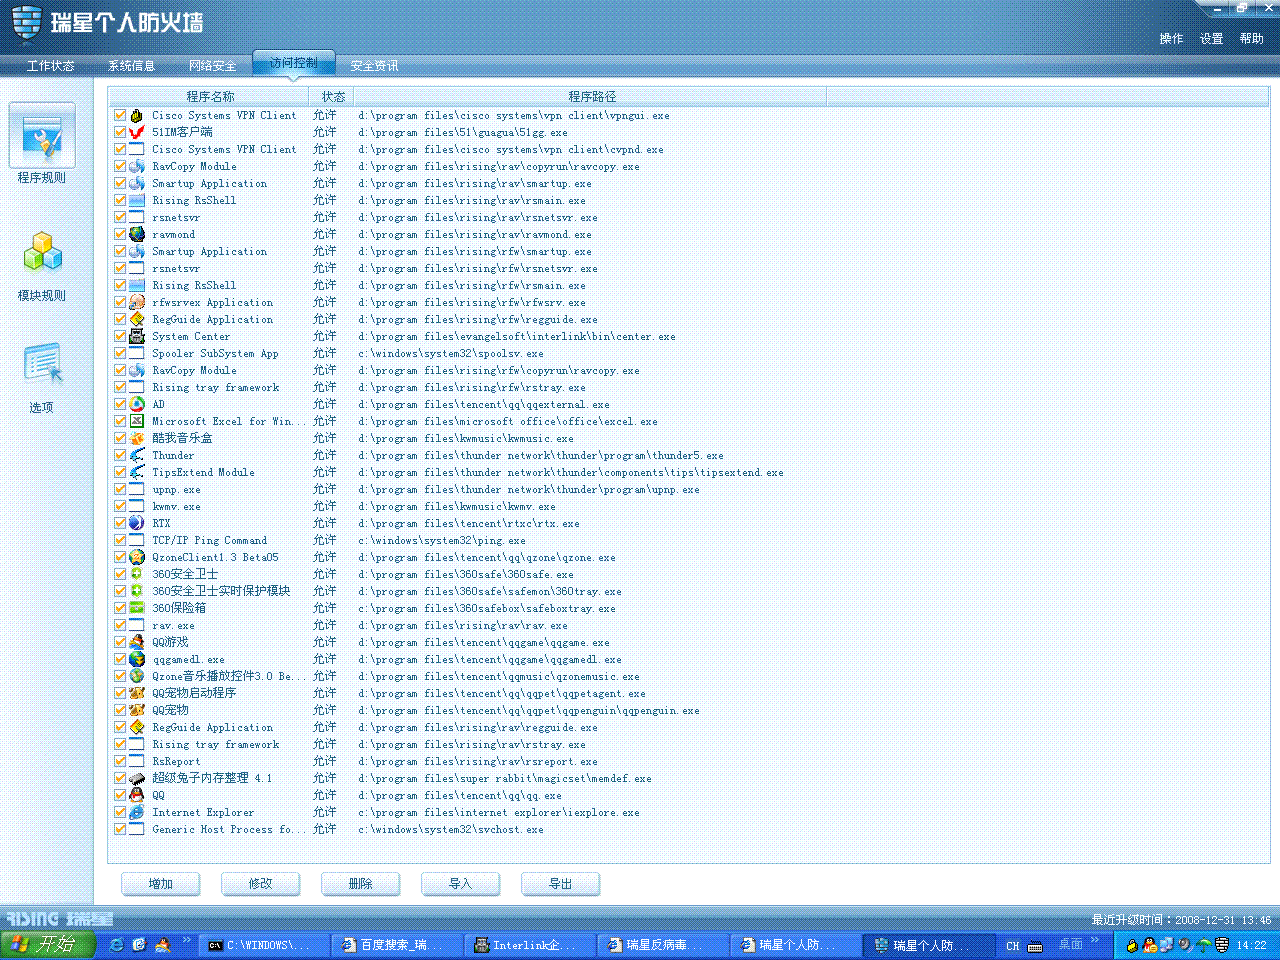The width and height of the screenshot is (1280, 960).
Task: Click the Microsoft Excel row icon
Action: click(x=137, y=421)
